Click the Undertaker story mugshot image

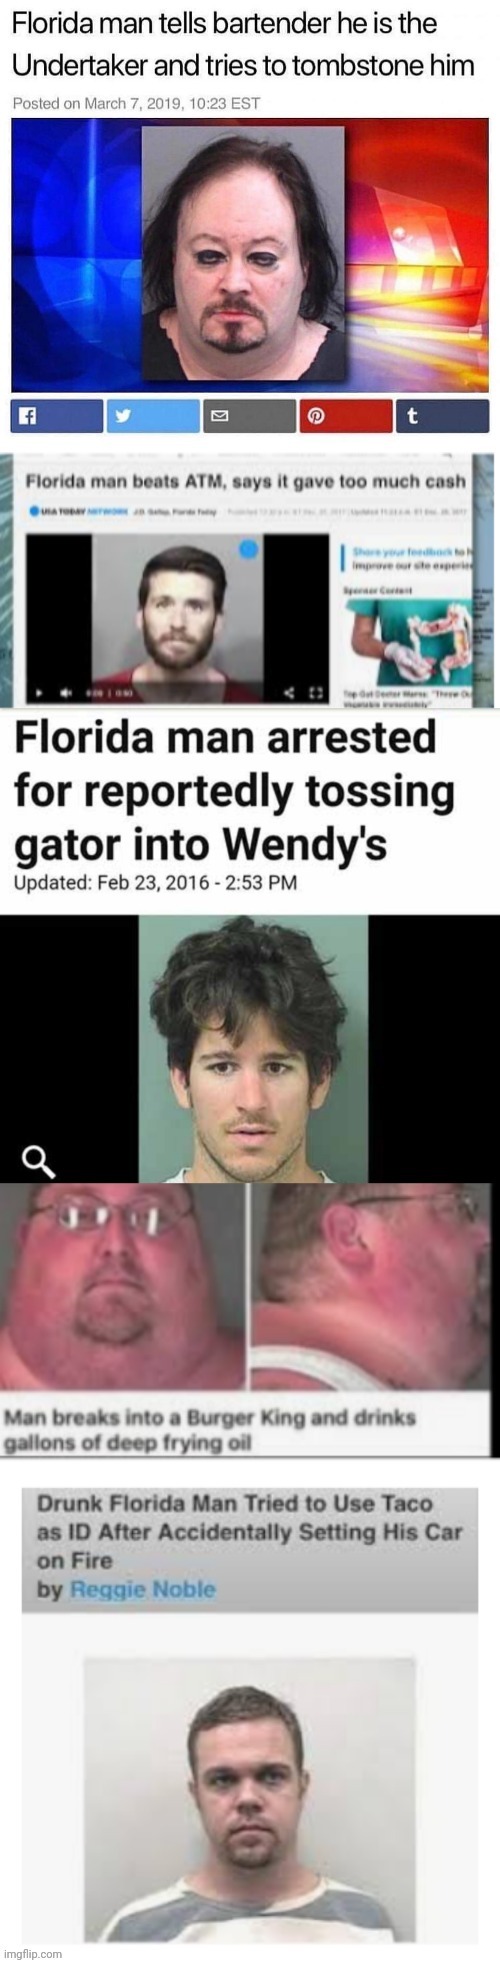(x=243, y=253)
